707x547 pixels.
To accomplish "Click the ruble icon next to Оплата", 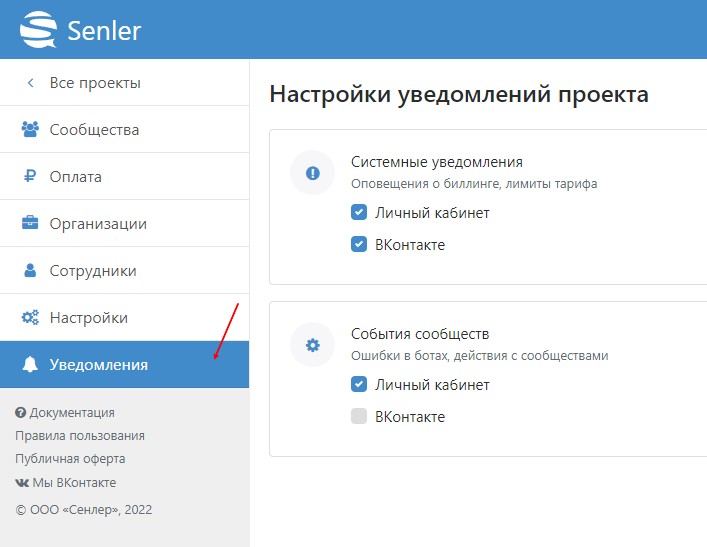I will click(30, 177).
